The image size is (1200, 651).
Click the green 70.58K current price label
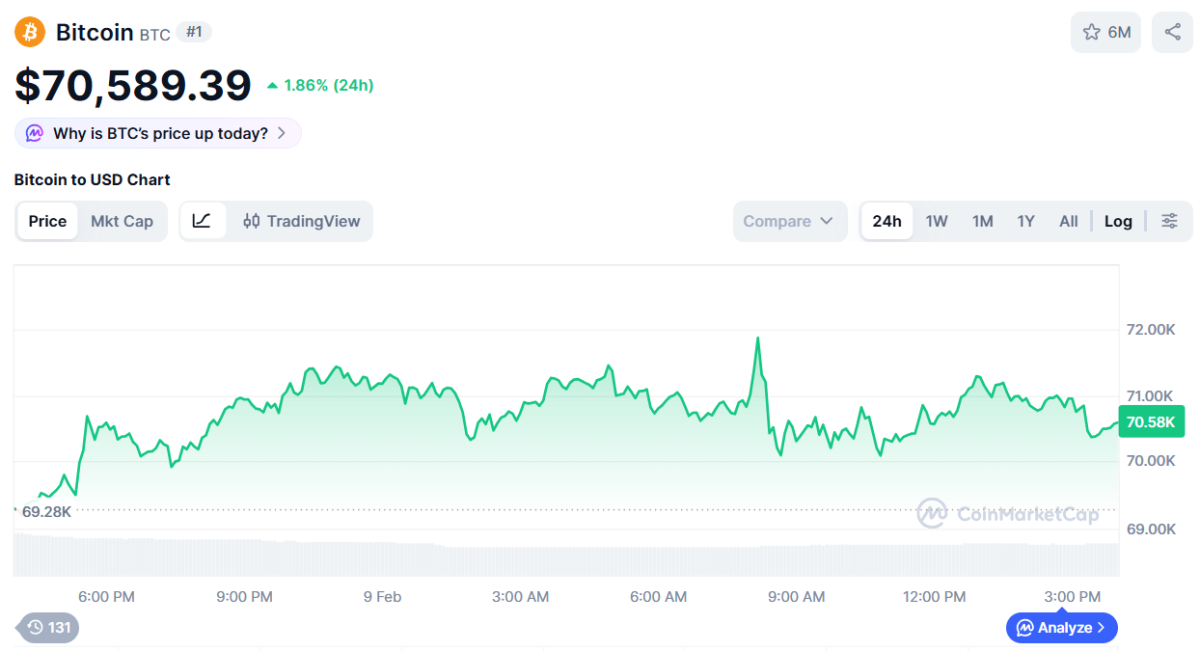coord(1150,422)
